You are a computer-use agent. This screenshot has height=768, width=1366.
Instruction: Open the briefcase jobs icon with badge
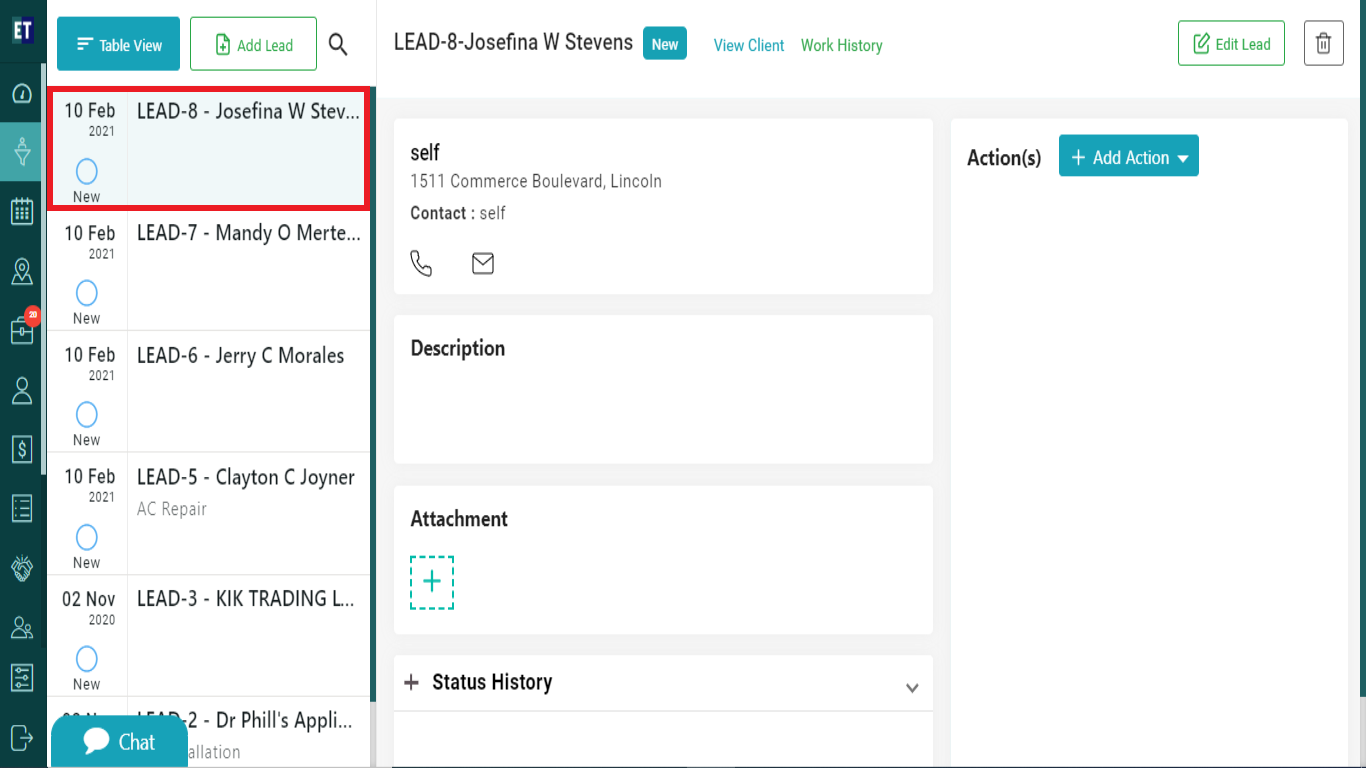pos(22,330)
